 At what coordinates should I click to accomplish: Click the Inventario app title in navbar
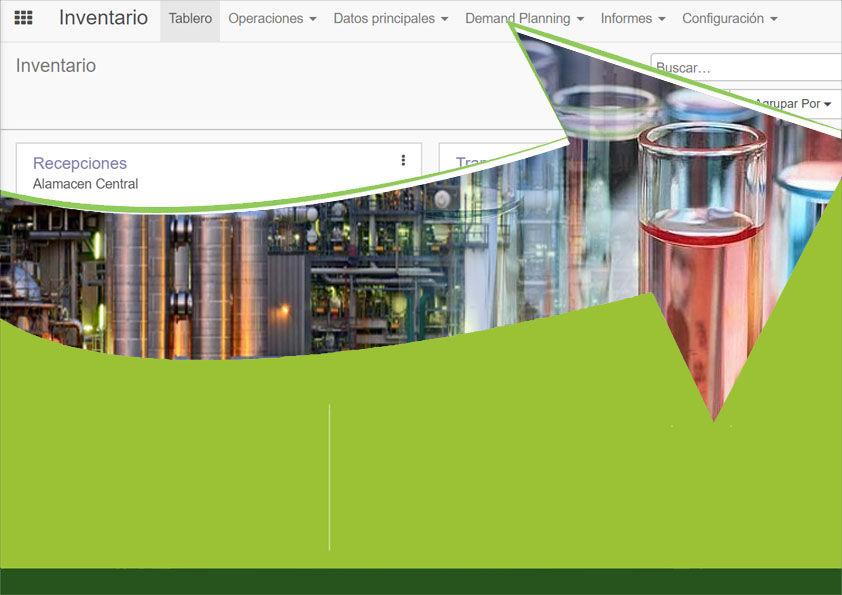tap(103, 18)
